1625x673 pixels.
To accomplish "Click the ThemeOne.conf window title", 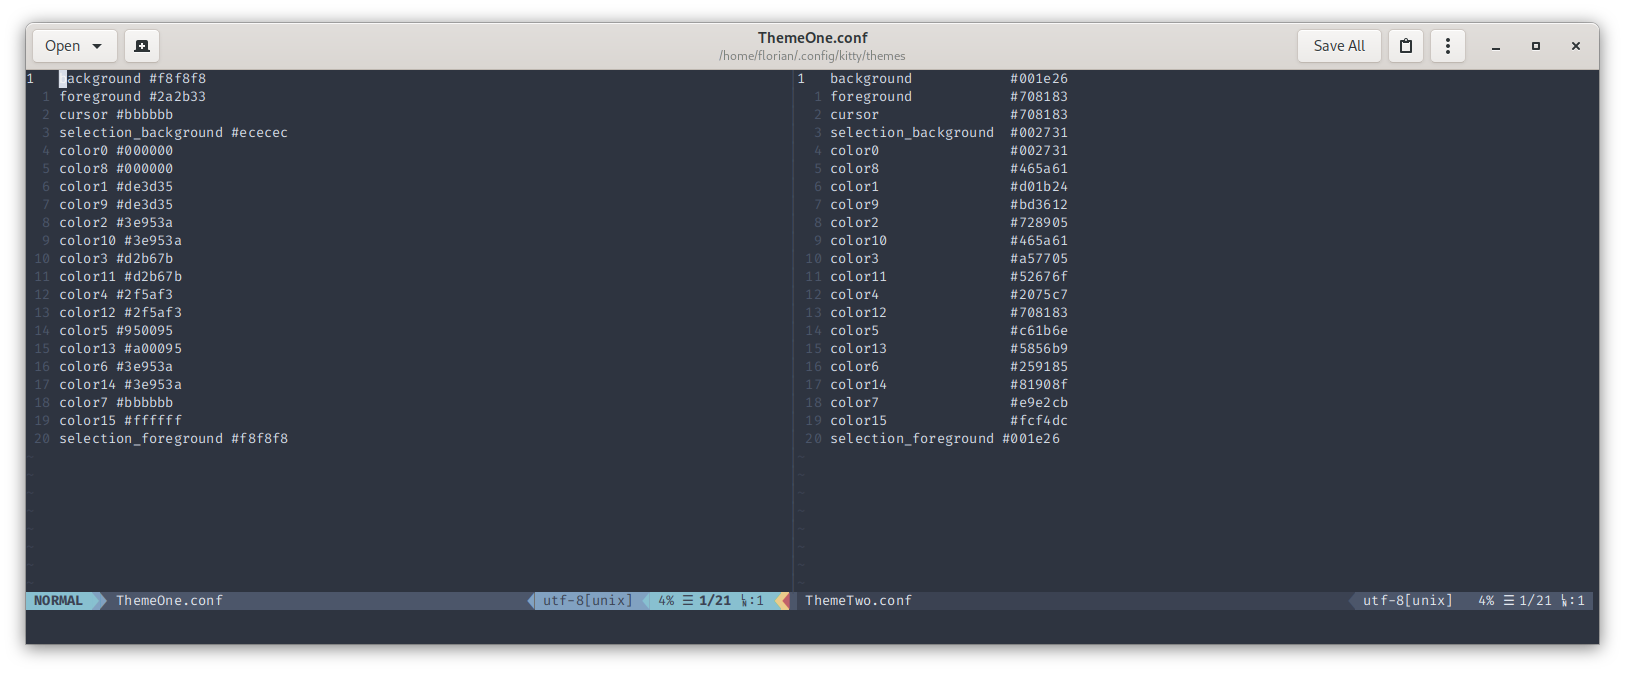I will coord(812,38).
